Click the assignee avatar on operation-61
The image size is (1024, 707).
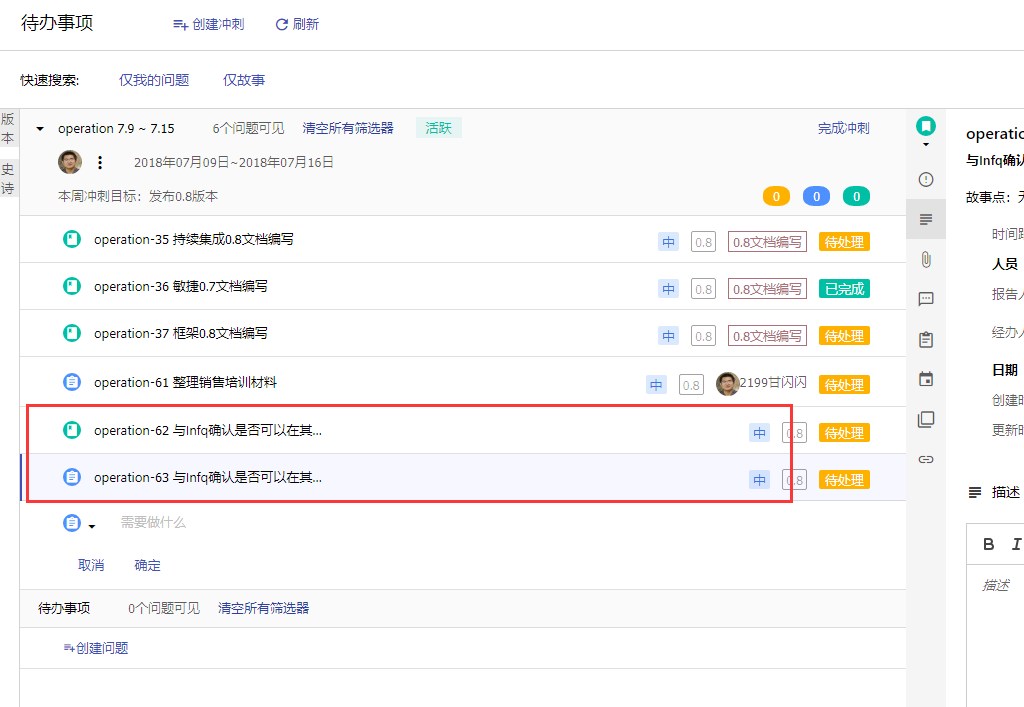[x=728, y=384]
